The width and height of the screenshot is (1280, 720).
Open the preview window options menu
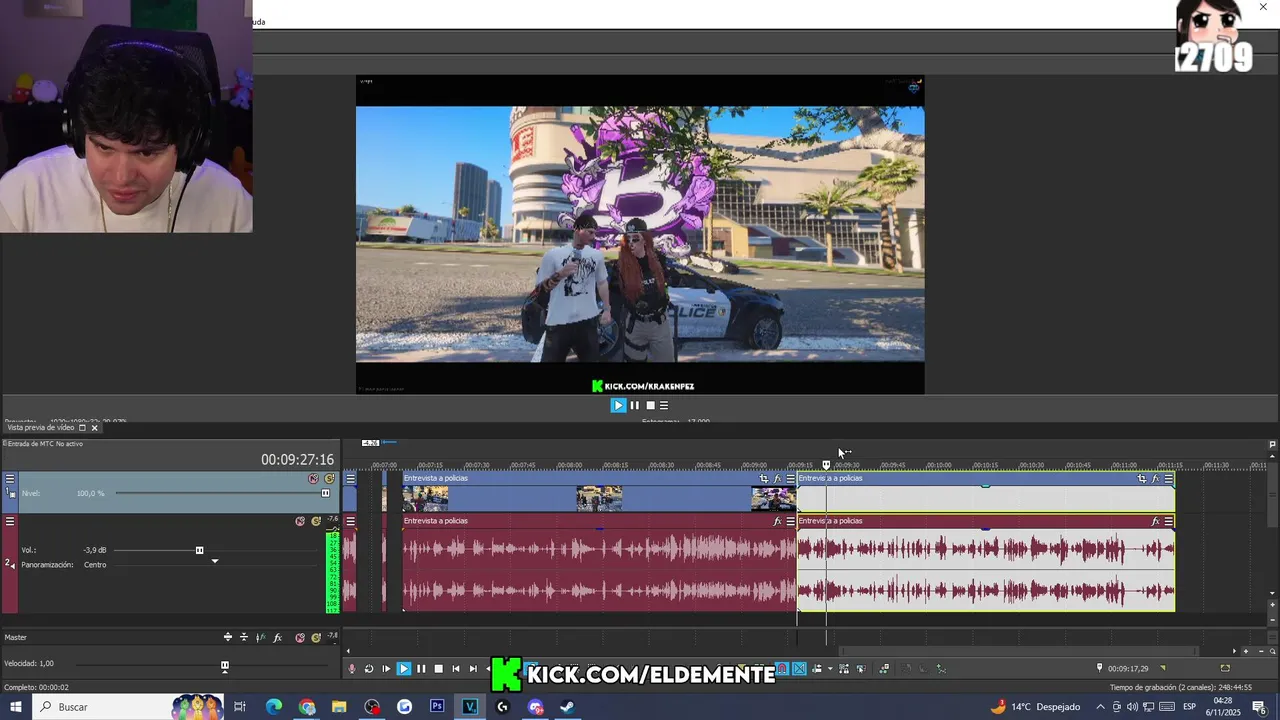coord(664,405)
